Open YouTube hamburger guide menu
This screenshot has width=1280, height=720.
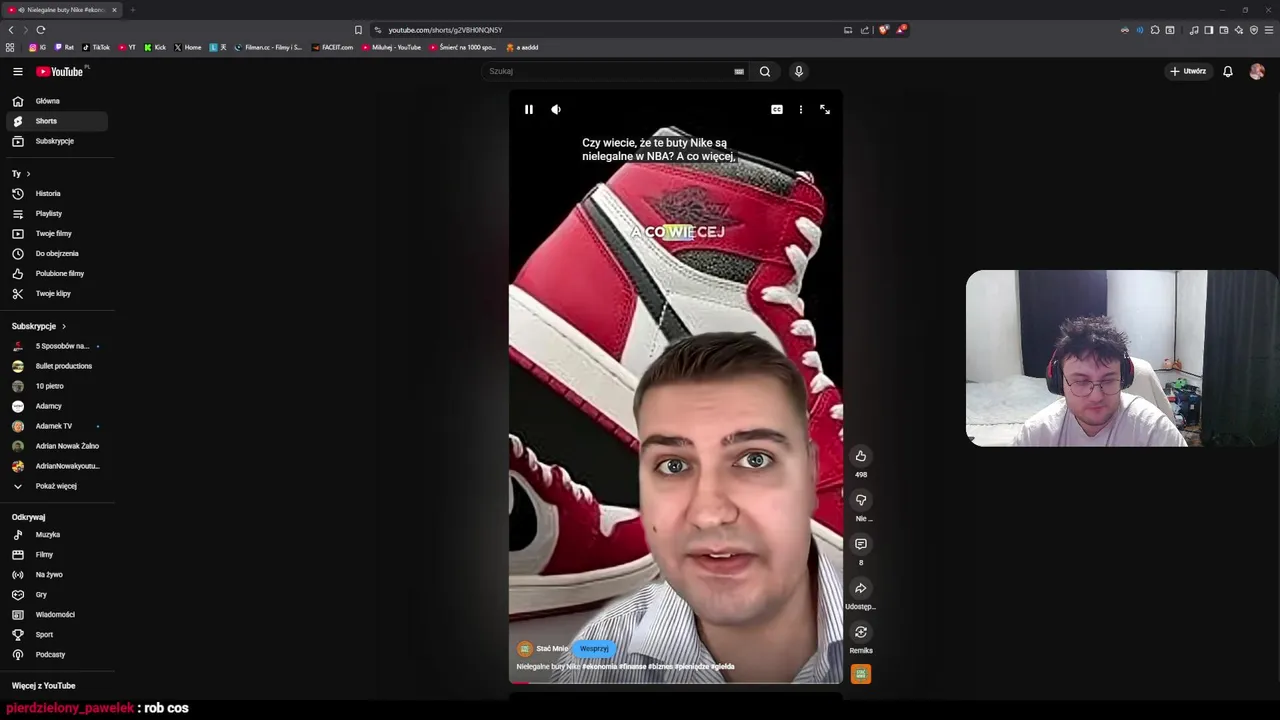click(x=17, y=71)
